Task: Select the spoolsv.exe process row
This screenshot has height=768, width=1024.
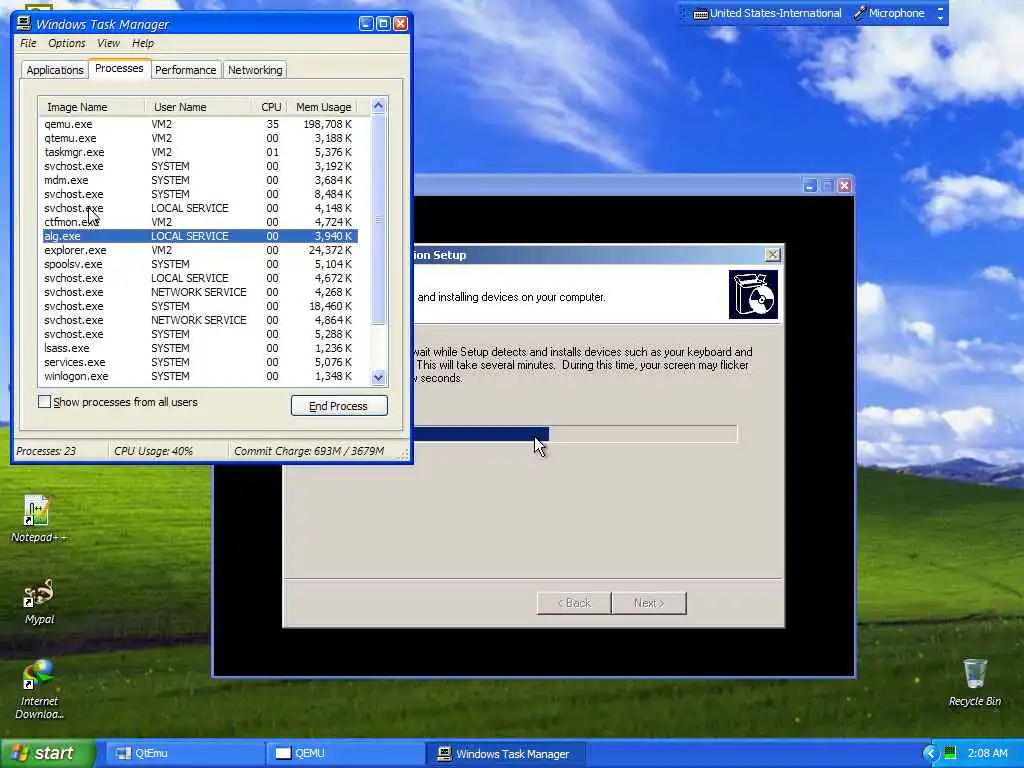Action: (x=199, y=264)
